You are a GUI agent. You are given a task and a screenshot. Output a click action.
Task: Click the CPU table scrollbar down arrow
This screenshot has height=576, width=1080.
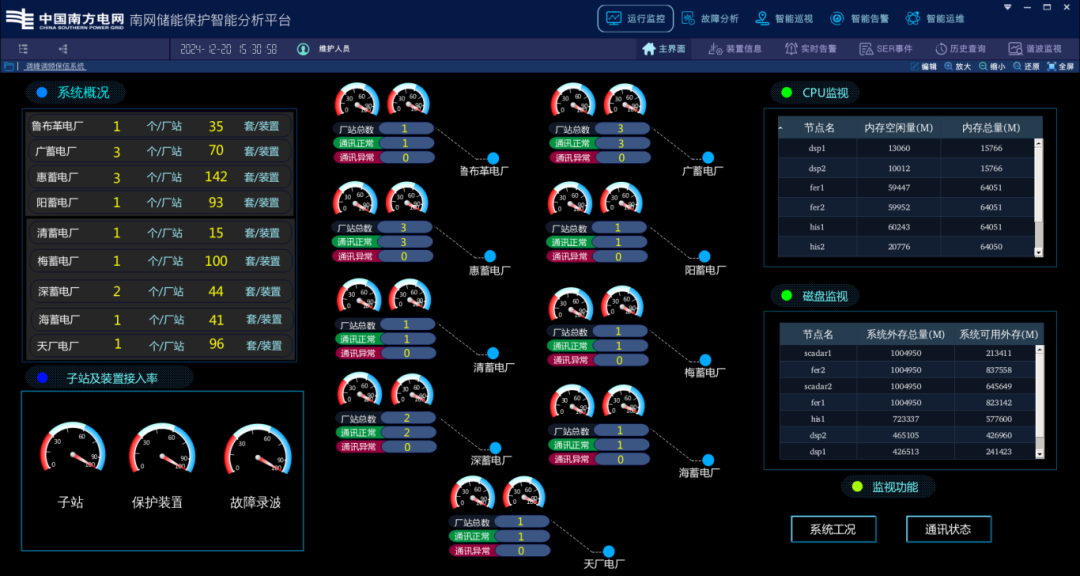coord(1039,253)
